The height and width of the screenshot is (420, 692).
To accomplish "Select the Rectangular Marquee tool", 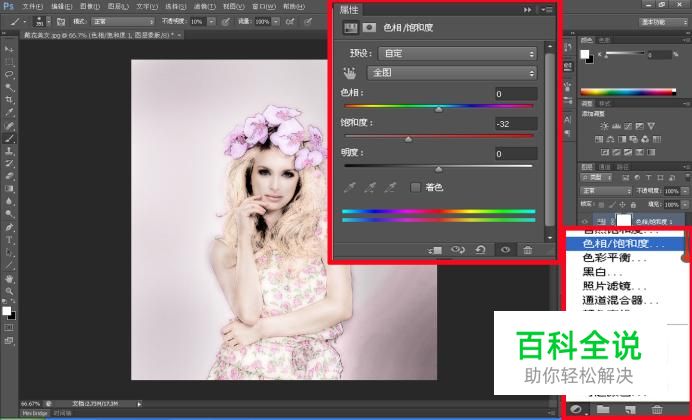I will [x=9, y=62].
